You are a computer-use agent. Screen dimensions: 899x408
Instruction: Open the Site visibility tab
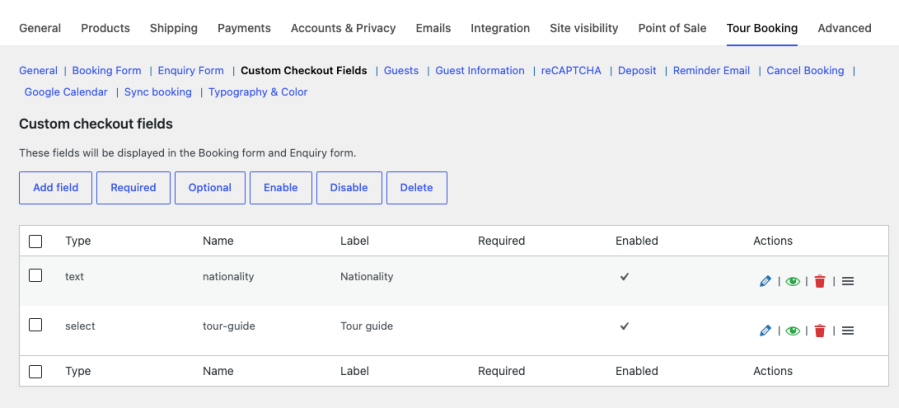pyautogui.click(x=584, y=28)
